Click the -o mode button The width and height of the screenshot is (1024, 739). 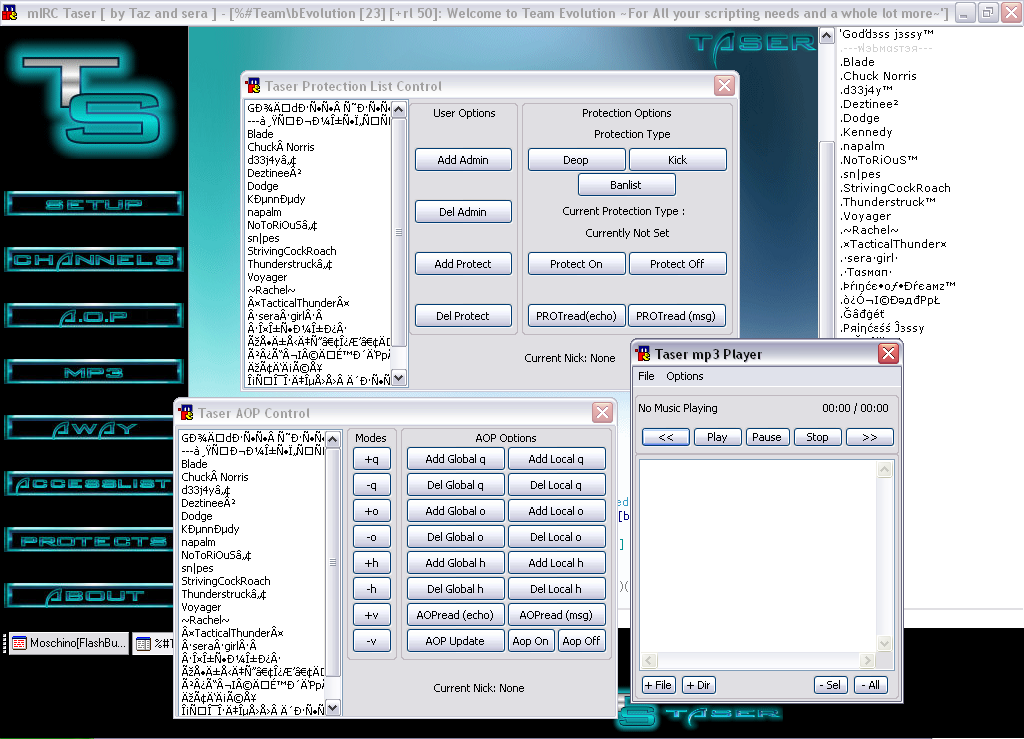coord(372,537)
